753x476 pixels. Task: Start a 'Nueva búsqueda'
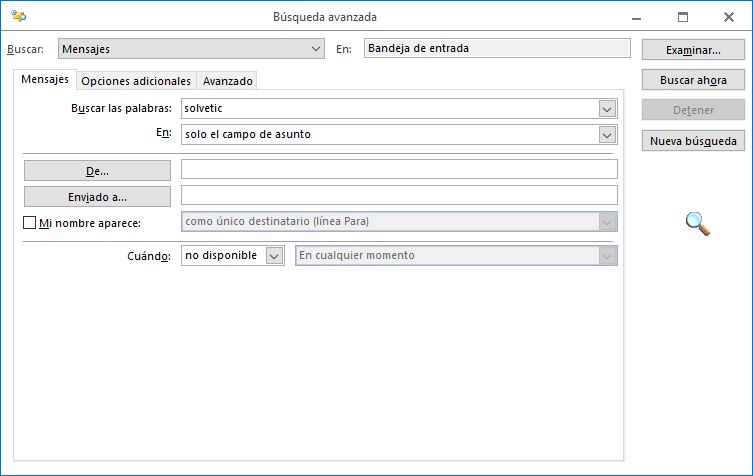[x=693, y=141]
